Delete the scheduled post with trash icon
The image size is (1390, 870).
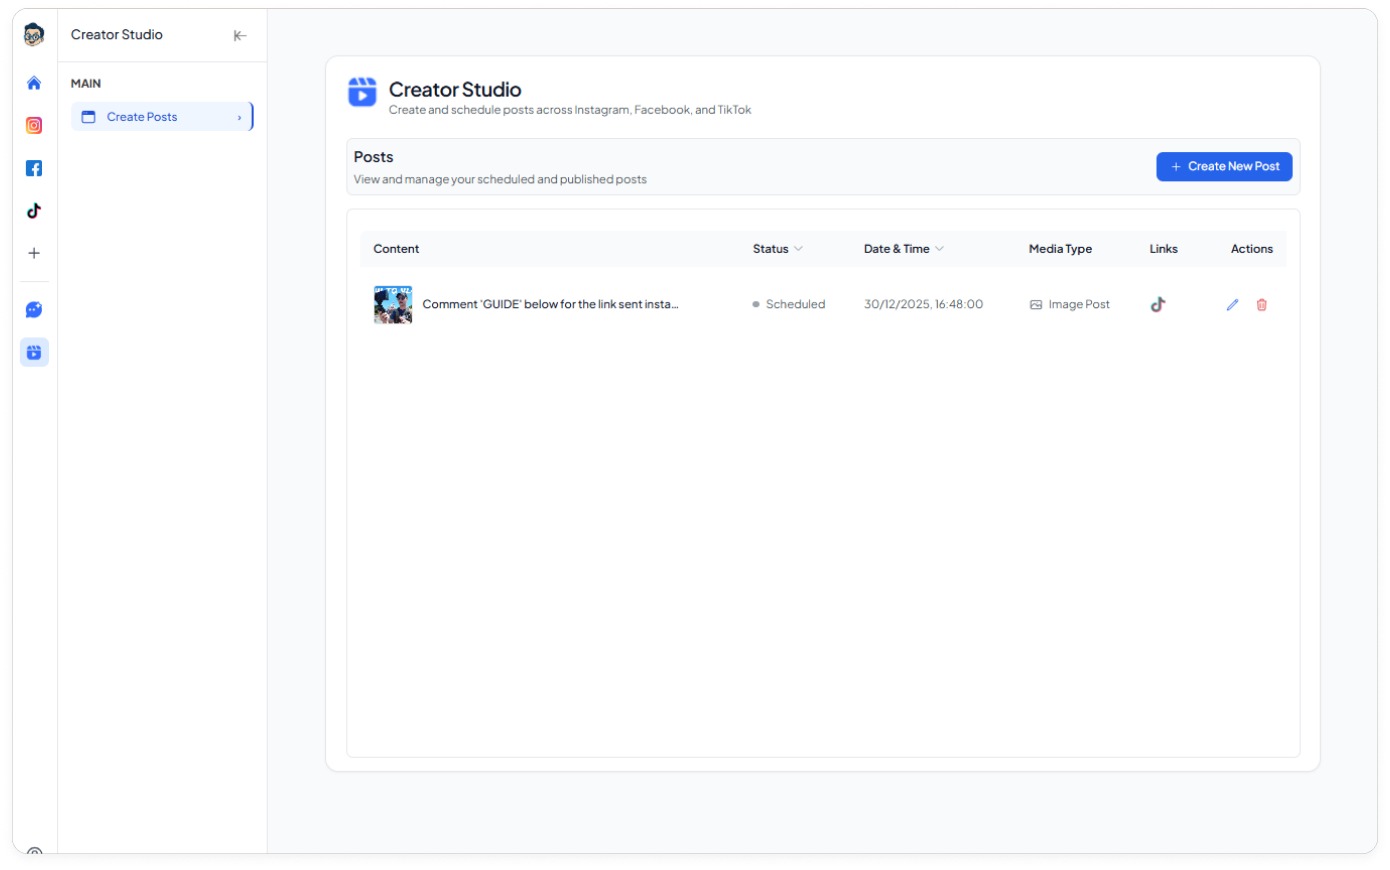click(x=1262, y=305)
